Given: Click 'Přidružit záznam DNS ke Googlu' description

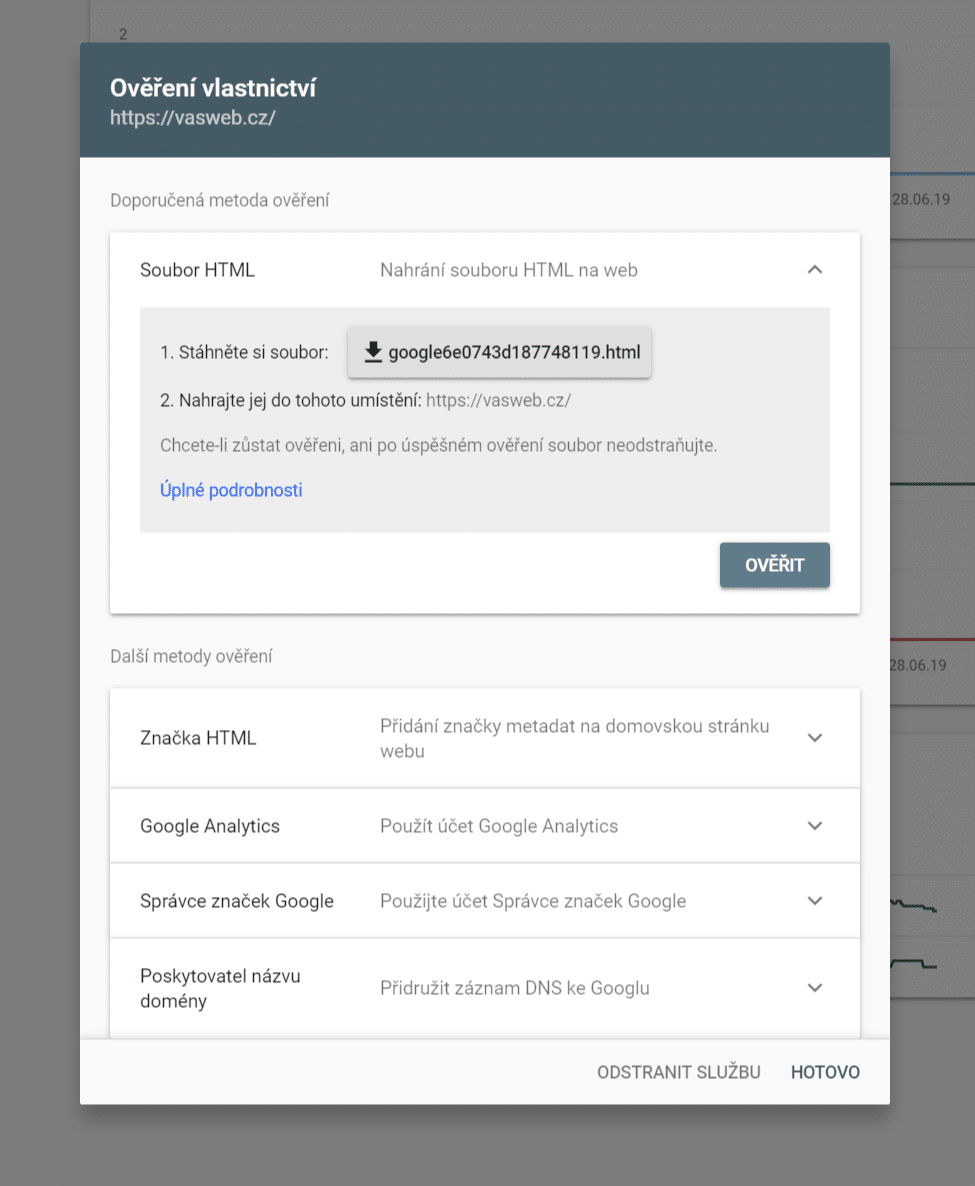Looking at the screenshot, I should [514, 988].
